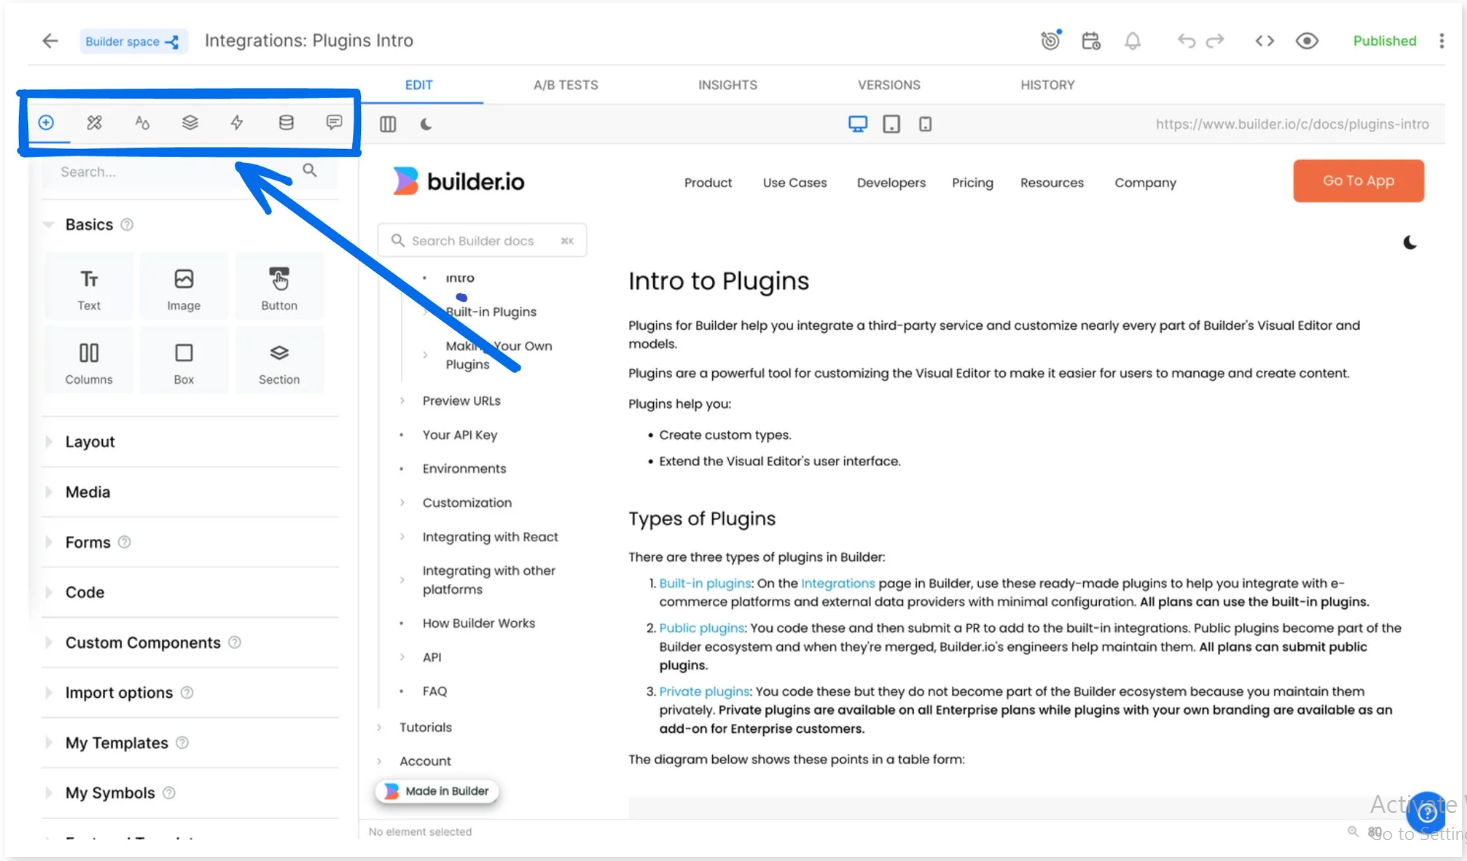Screen dimensions: 1467x861
Task: Switch to the INSIGHTS tab
Action: [x=728, y=85]
